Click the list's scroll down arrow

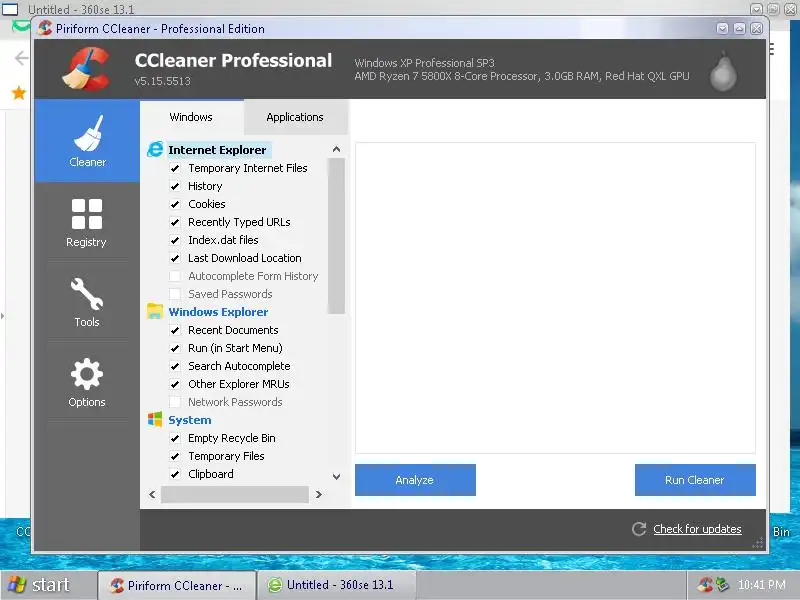(x=336, y=477)
